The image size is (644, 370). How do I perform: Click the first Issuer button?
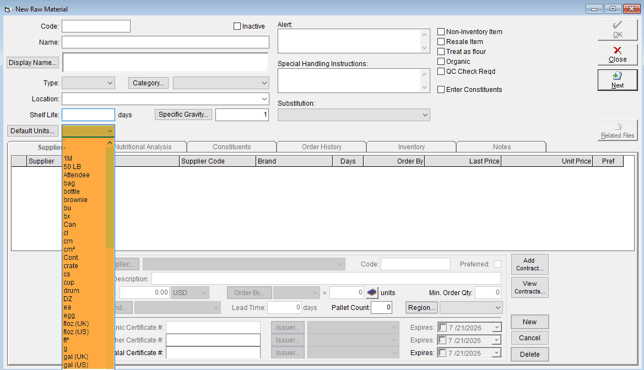click(x=288, y=328)
